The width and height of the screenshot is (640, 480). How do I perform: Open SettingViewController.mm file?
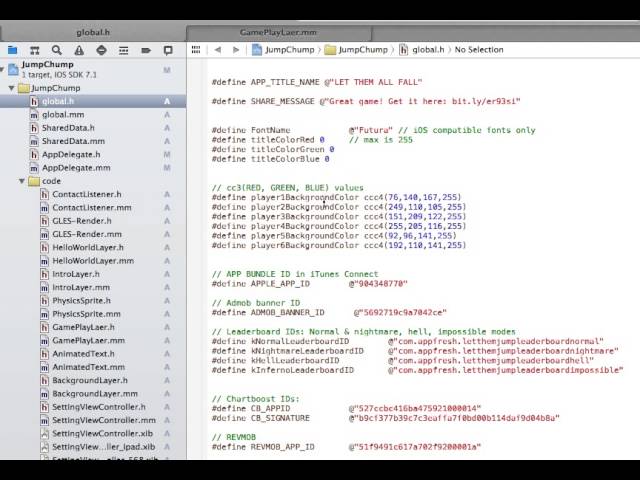[x=104, y=420]
